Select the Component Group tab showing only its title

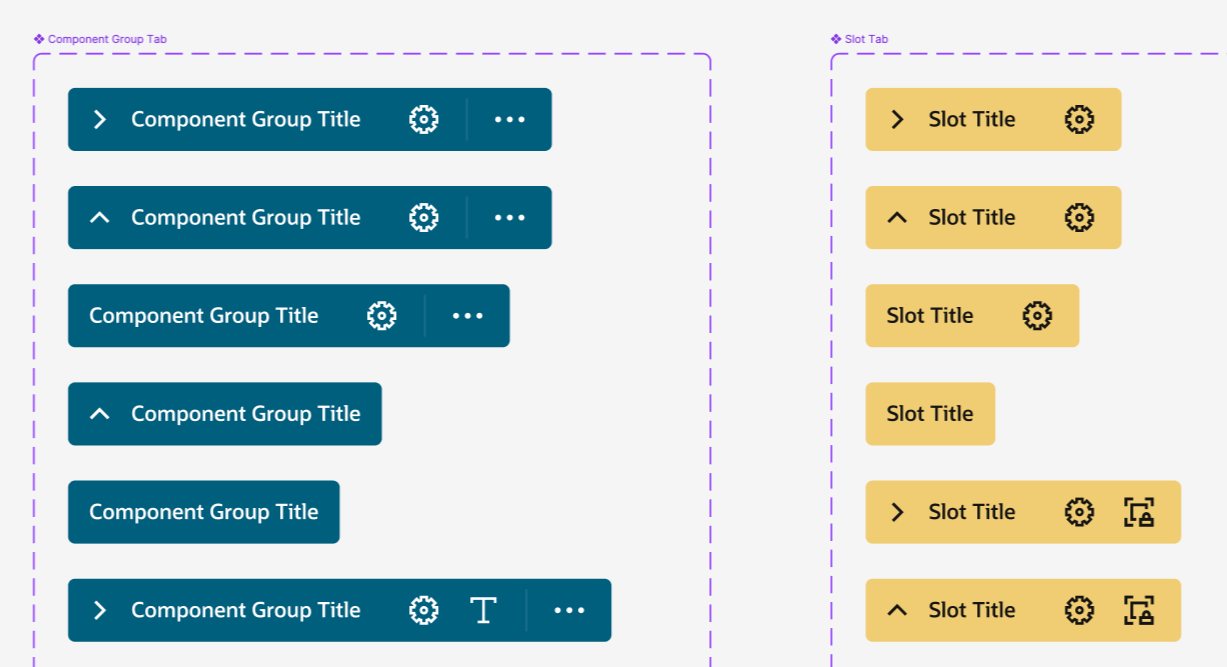pos(204,512)
